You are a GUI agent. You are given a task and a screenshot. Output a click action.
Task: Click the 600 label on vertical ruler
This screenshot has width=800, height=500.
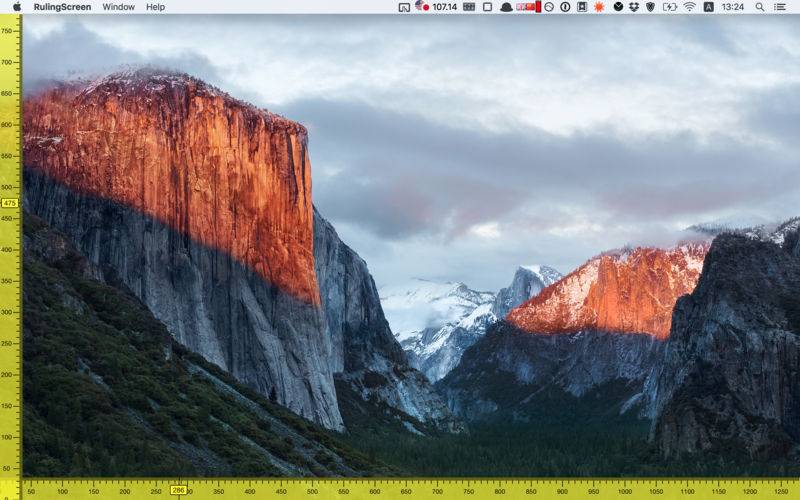click(x=7, y=124)
